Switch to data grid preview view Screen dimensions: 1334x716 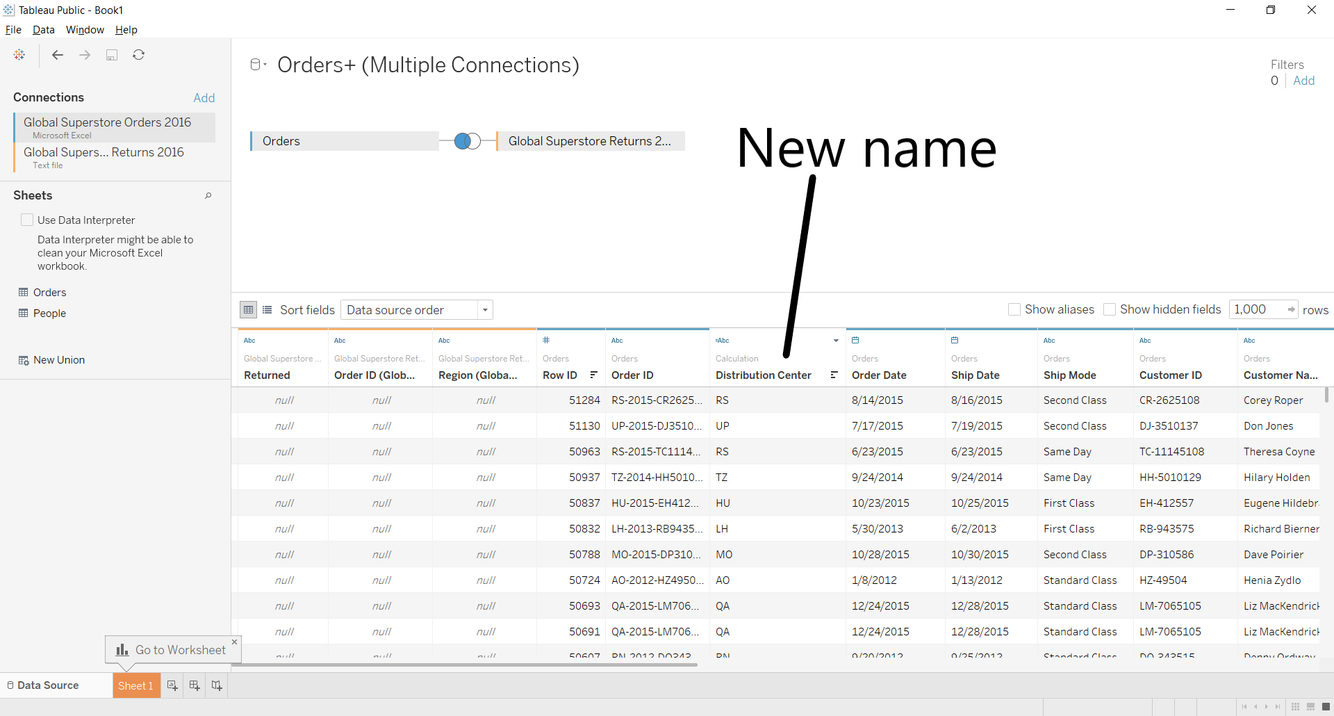pos(248,310)
